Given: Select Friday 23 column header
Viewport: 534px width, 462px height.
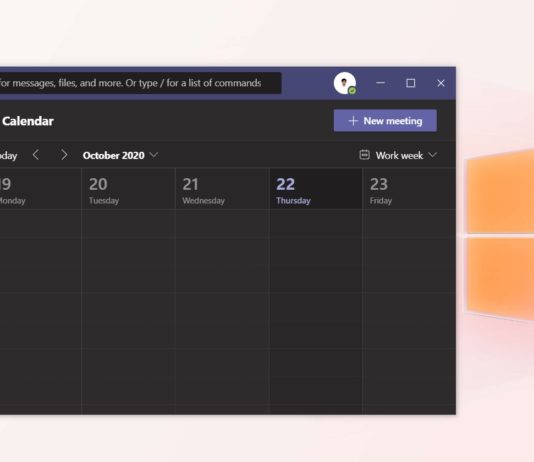Looking at the screenshot, I should (x=409, y=189).
